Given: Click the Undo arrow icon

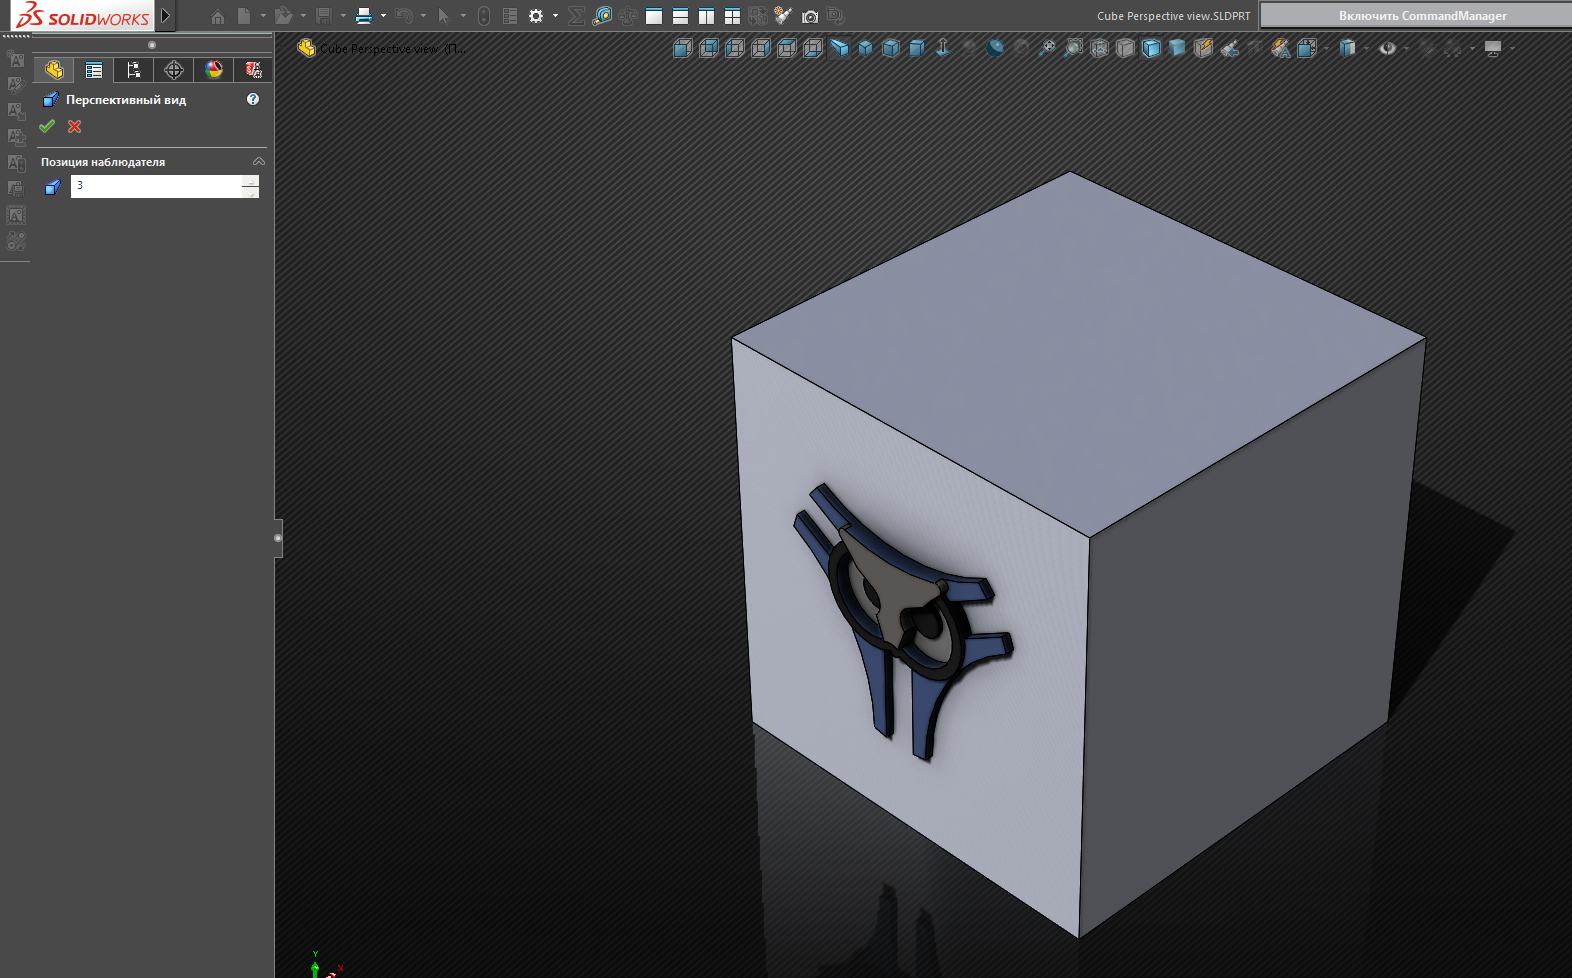Looking at the screenshot, I should tap(404, 16).
